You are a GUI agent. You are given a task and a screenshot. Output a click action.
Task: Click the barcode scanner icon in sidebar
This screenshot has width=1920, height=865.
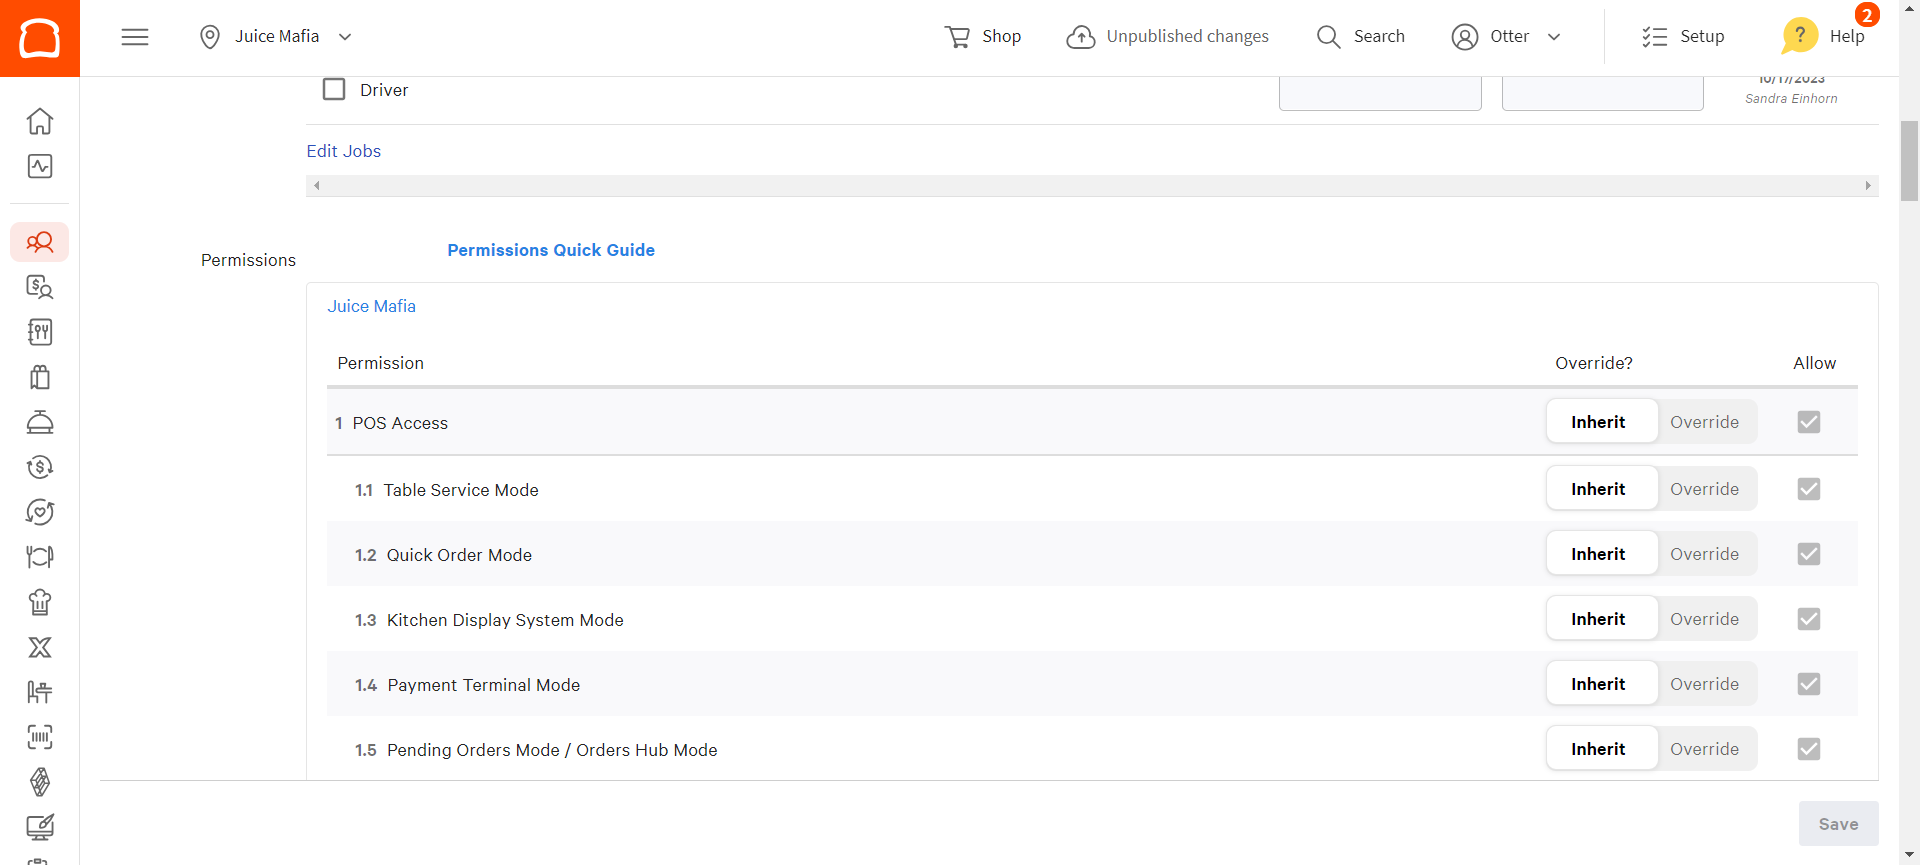point(40,737)
